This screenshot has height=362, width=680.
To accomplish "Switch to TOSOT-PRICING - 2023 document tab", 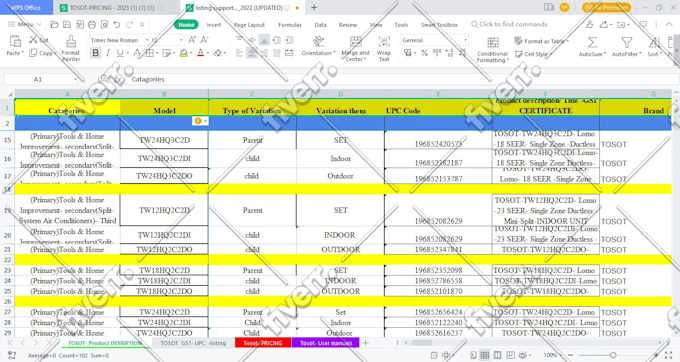I will point(112,8).
